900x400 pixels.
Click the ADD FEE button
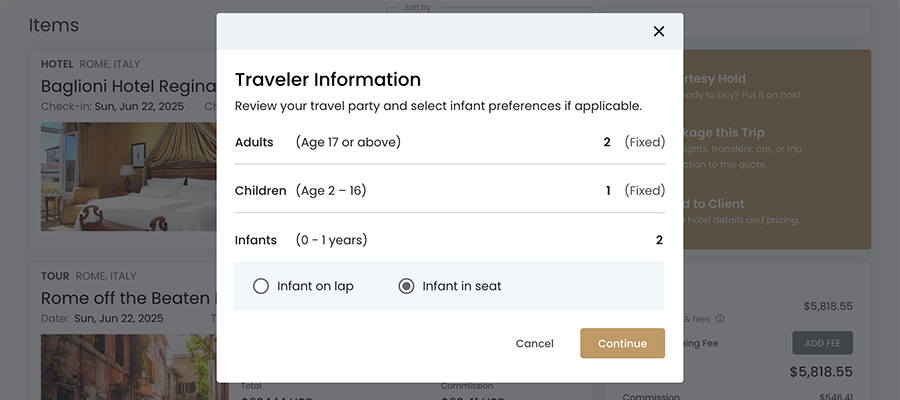[822, 343]
